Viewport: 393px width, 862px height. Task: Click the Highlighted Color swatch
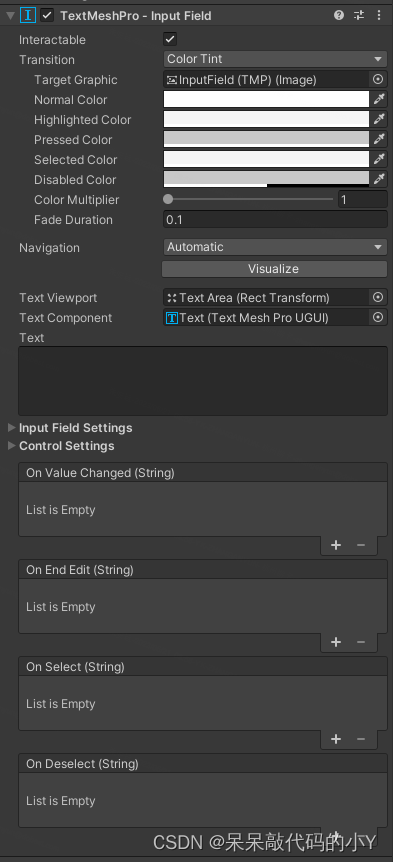267,120
